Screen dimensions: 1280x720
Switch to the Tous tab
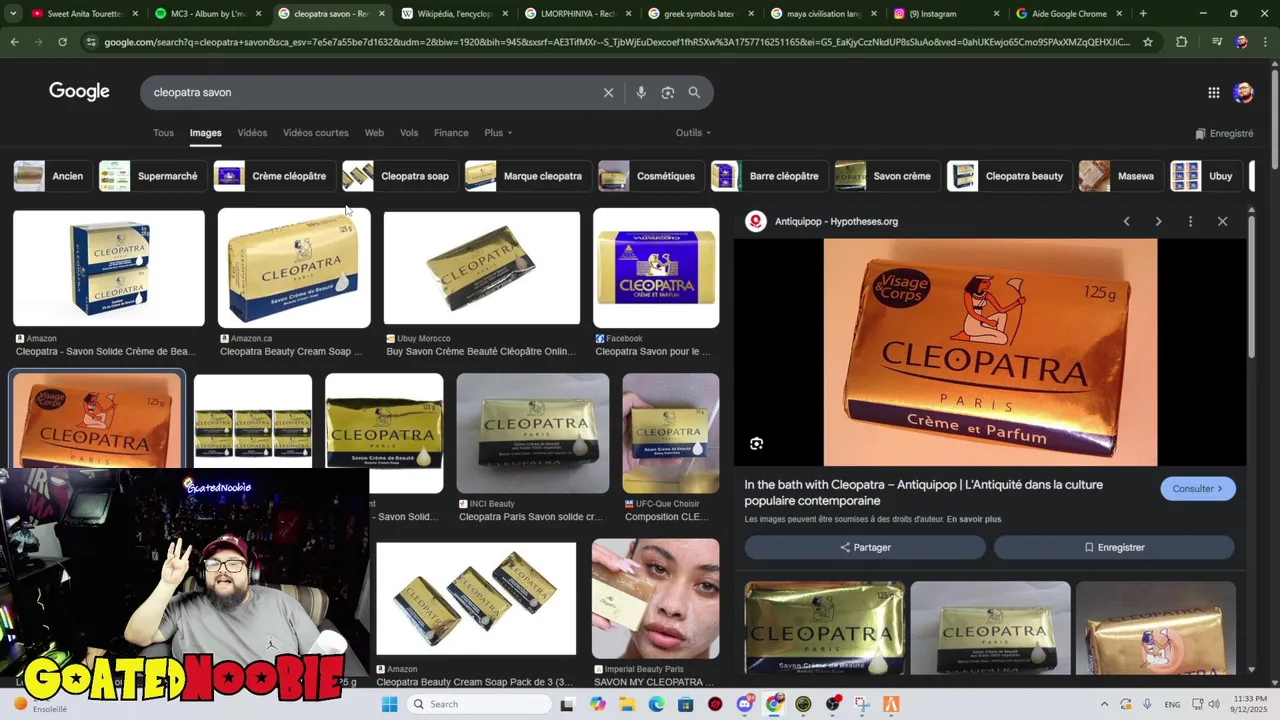[x=163, y=133]
